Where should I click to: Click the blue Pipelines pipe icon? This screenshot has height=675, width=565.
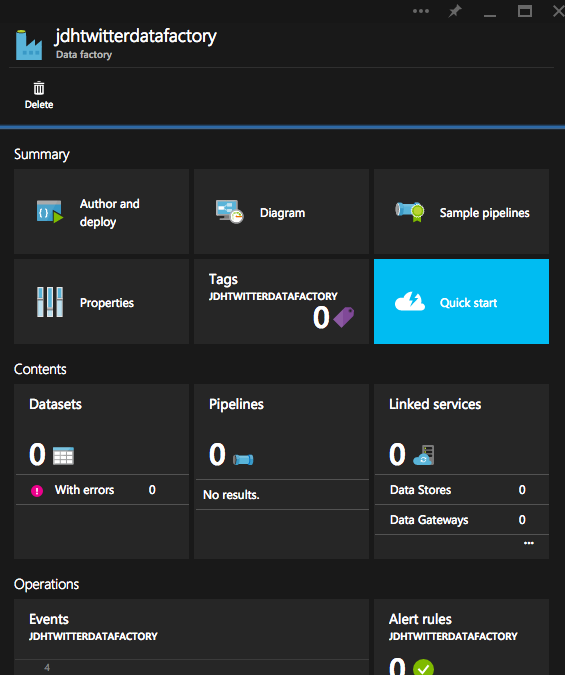tap(243, 460)
